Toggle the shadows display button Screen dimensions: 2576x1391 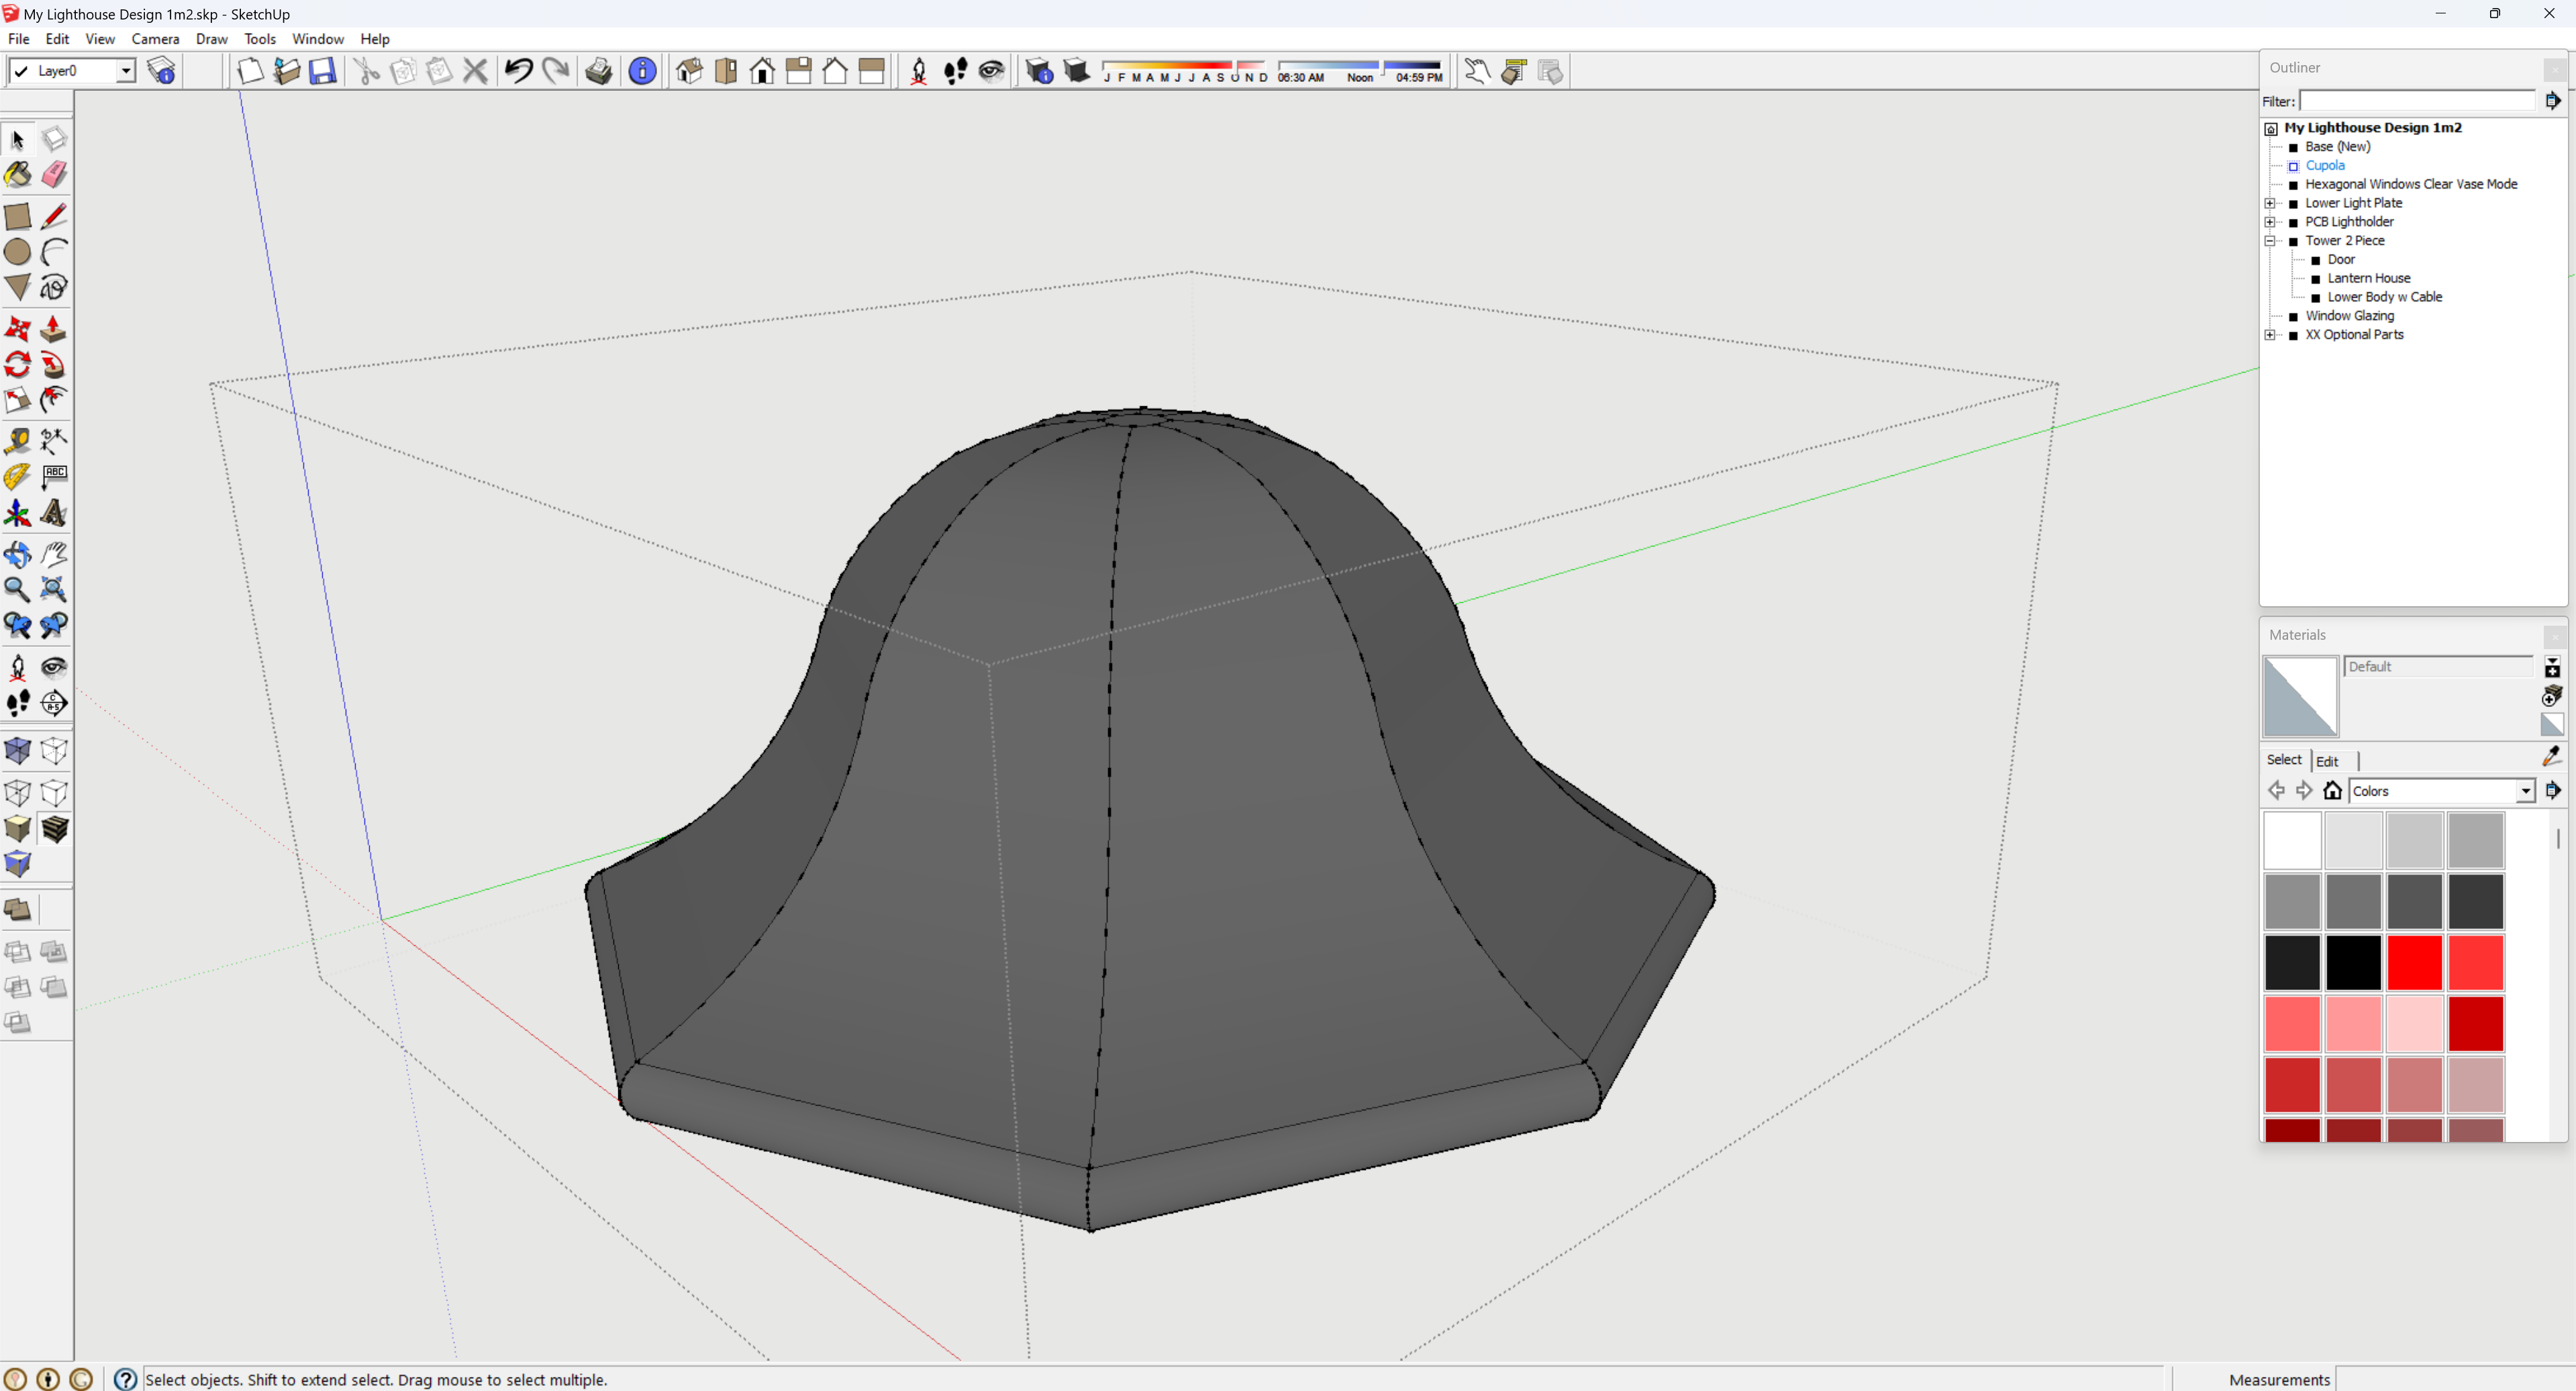pos(1076,71)
